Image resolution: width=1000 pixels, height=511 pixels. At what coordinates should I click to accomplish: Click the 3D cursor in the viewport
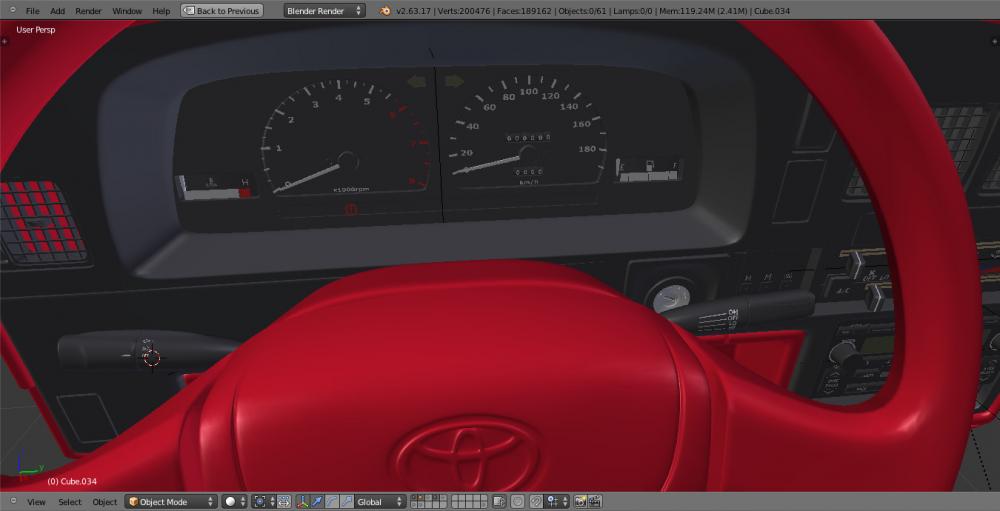pyautogui.click(x=152, y=358)
